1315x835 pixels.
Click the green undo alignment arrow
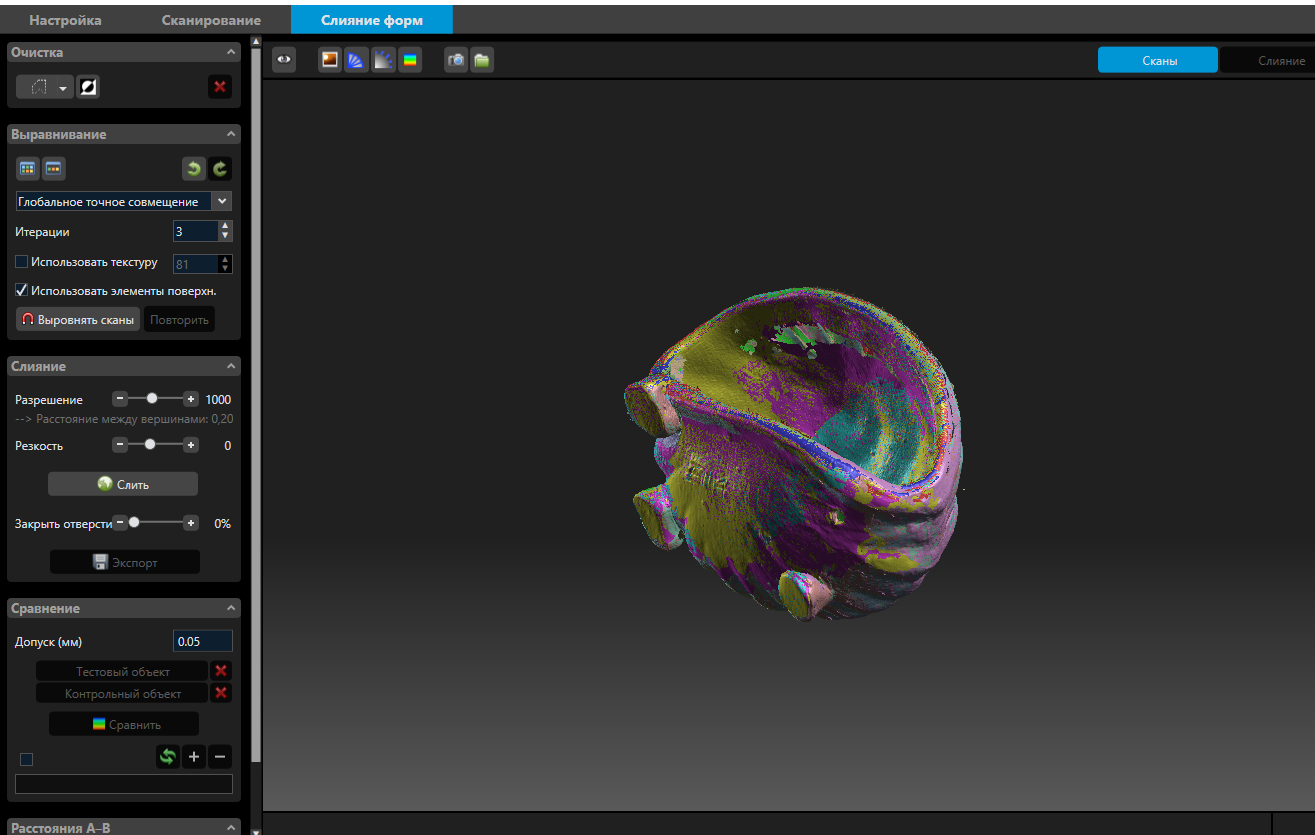pyautogui.click(x=193, y=169)
